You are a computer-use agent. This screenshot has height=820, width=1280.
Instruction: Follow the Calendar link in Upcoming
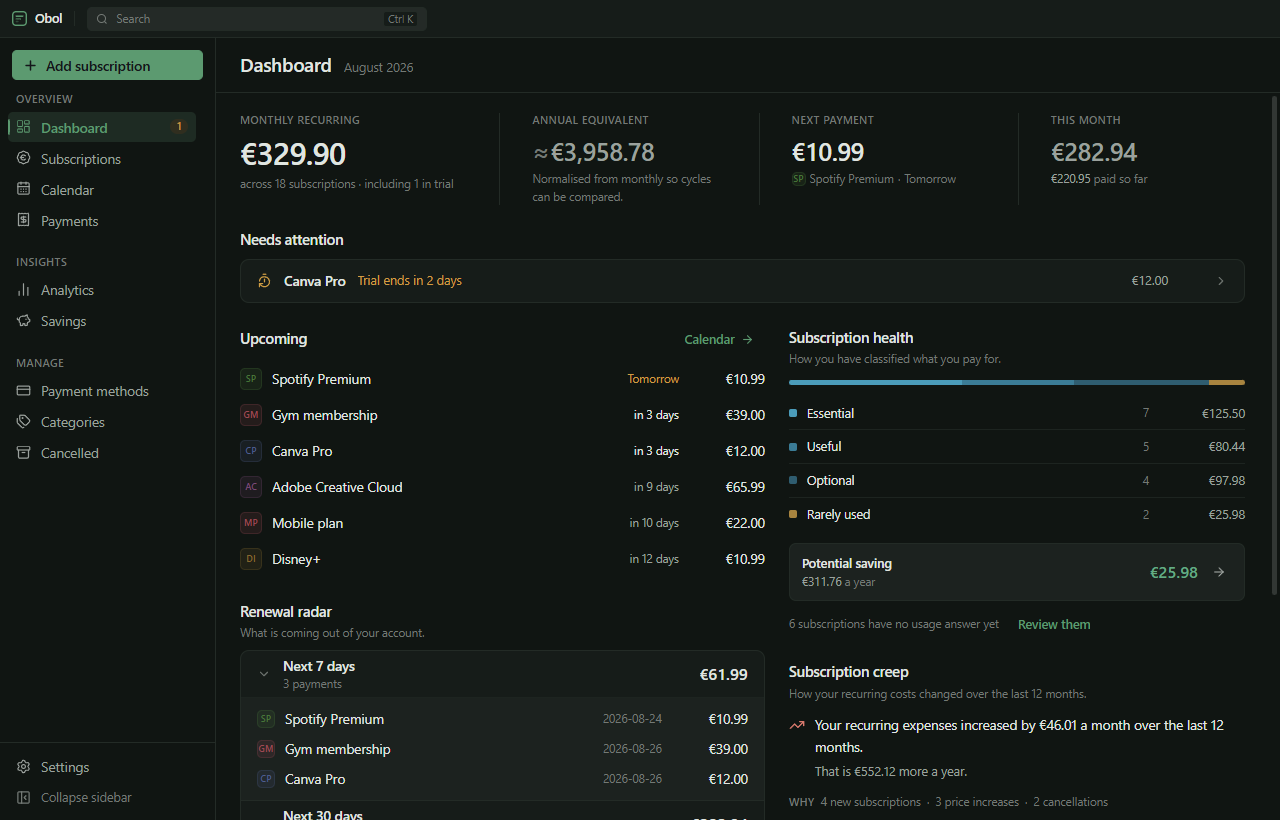(x=719, y=339)
